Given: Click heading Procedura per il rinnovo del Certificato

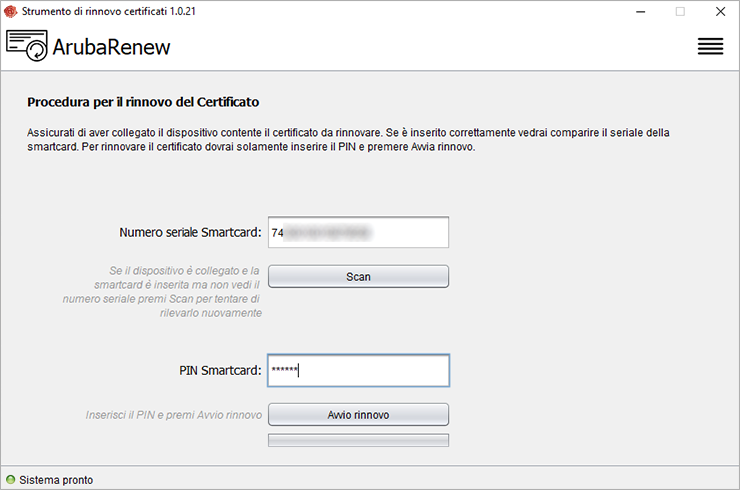Looking at the screenshot, I should coord(143,102).
